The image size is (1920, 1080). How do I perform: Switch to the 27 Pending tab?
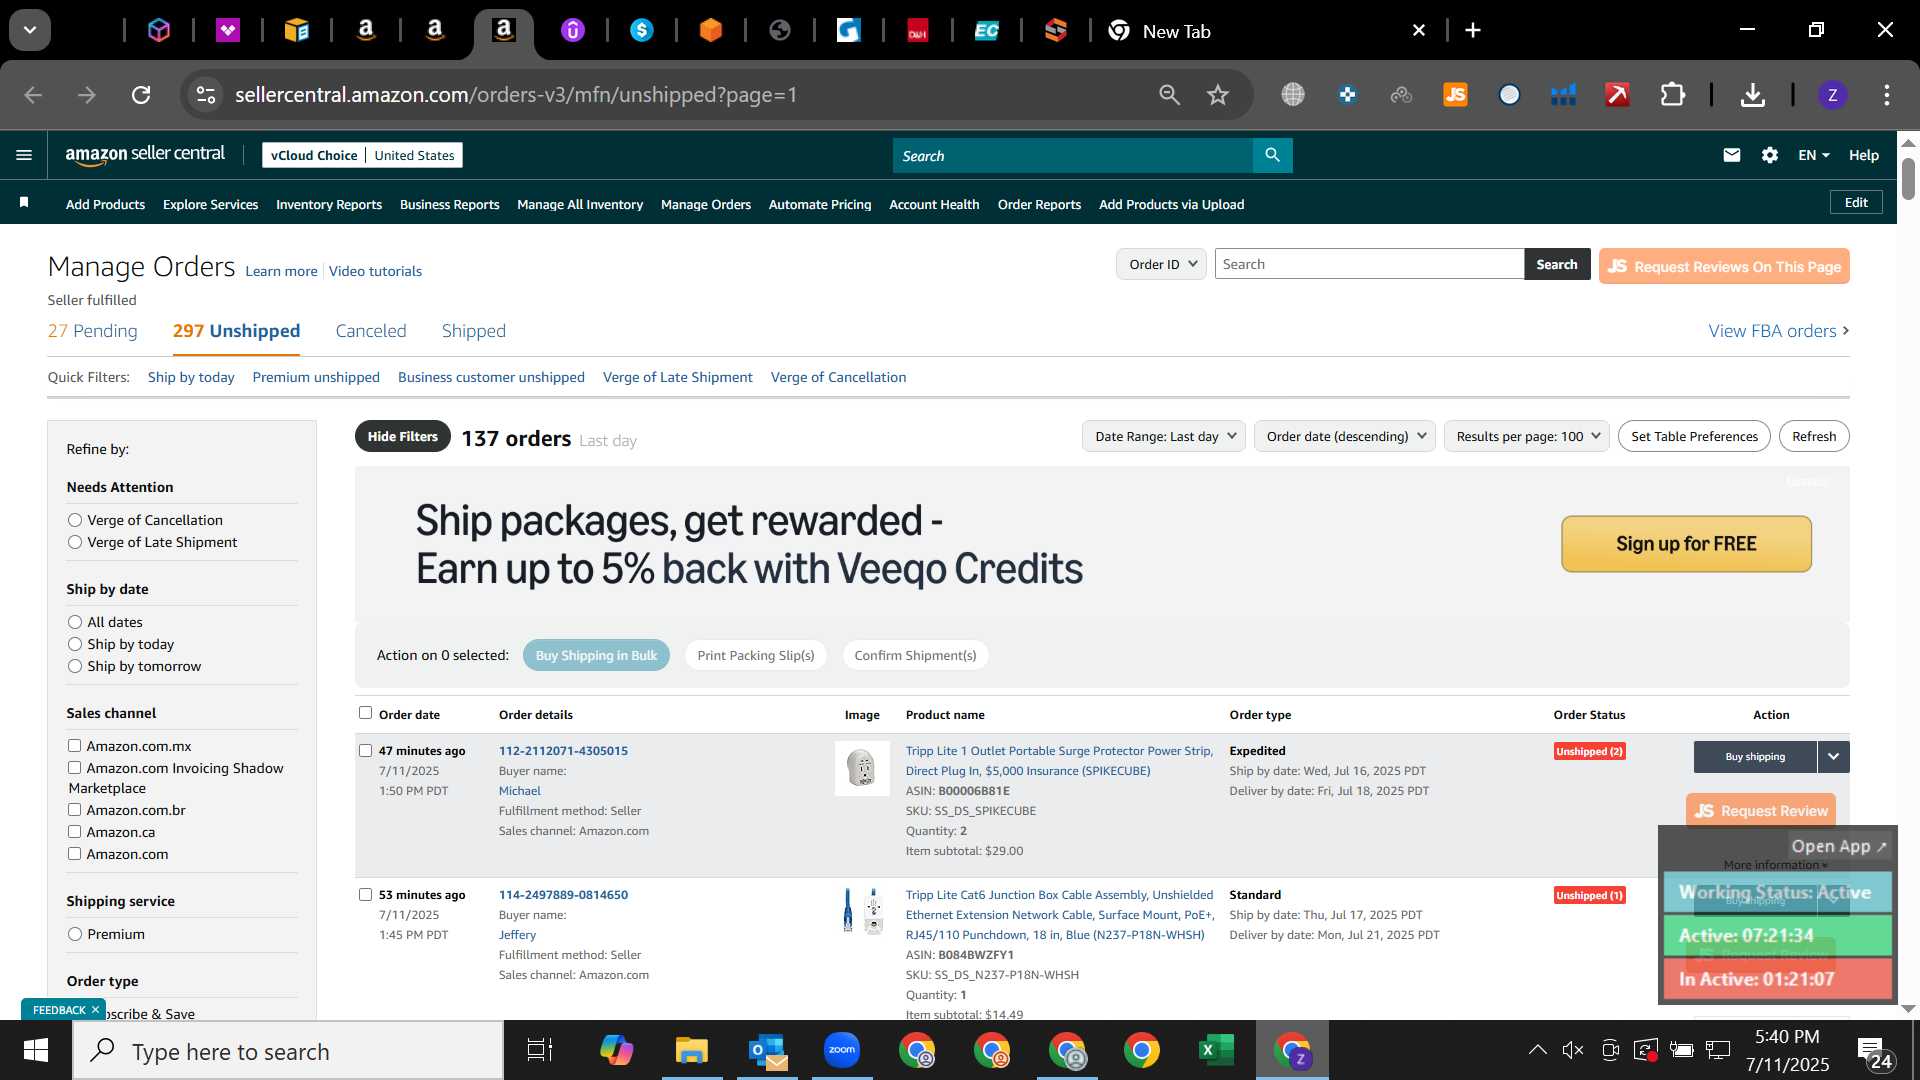pyautogui.click(x=92, y=331)
